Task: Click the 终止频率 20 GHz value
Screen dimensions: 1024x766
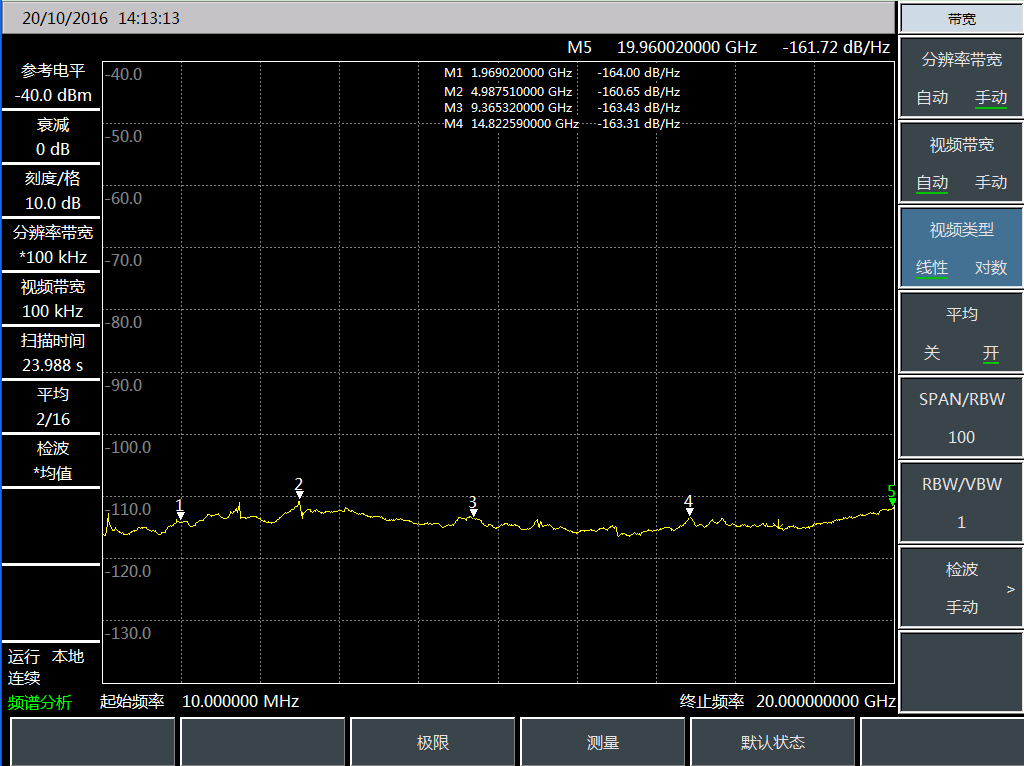Action: pyautogui.click(x=825, y=701)
